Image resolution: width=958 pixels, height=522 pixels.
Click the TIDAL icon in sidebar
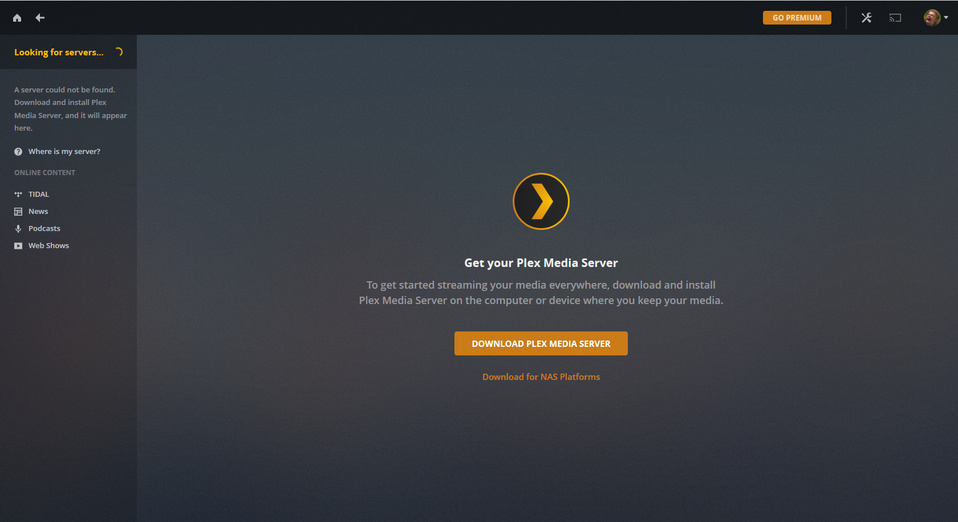pos(18,194)
